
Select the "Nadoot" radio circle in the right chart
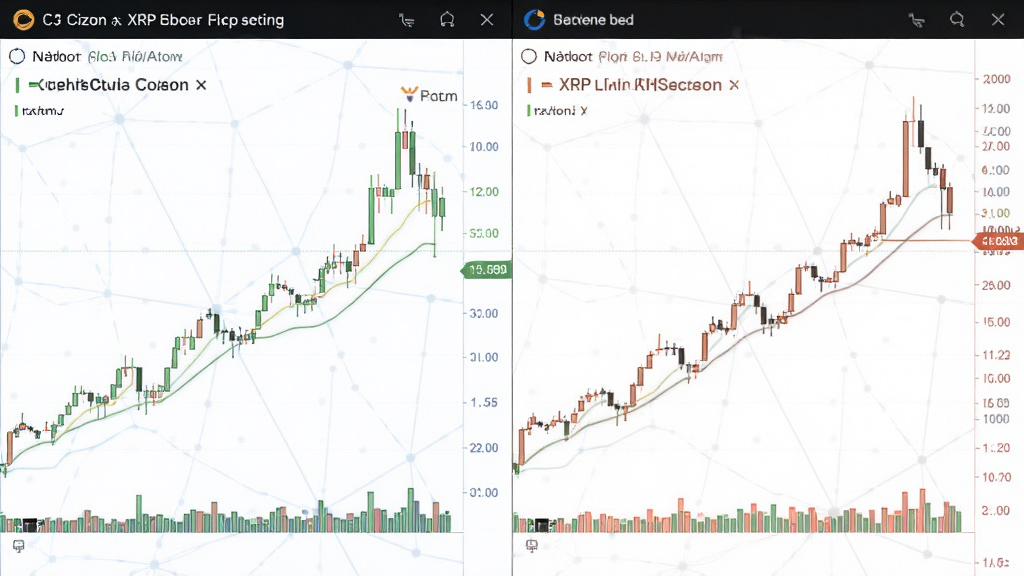(529, 57)
